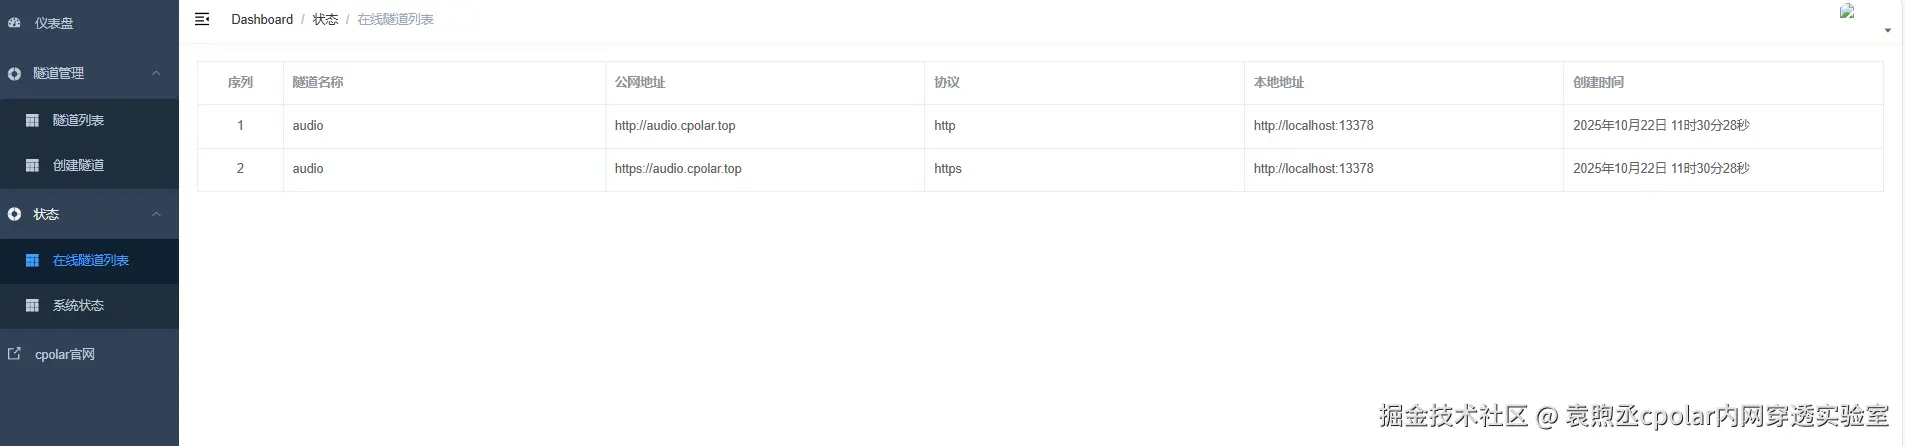Click the Dashboard breadcrumb link
1905x446 pixels.
click(x=262, y=19)
